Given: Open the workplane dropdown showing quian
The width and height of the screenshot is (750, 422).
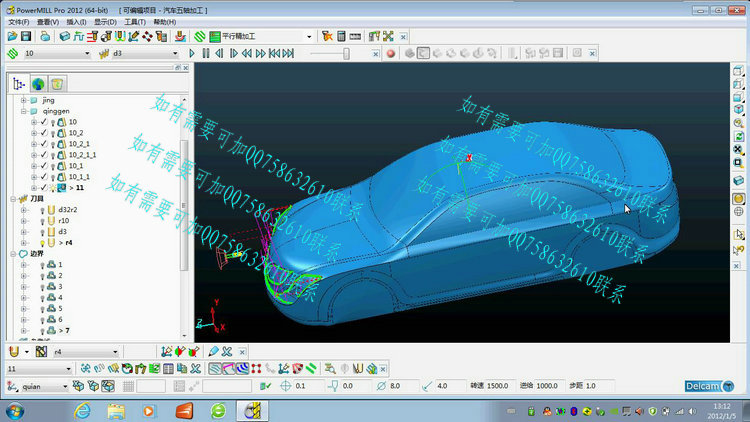Looking at the screenshot, I should (65, 387).
